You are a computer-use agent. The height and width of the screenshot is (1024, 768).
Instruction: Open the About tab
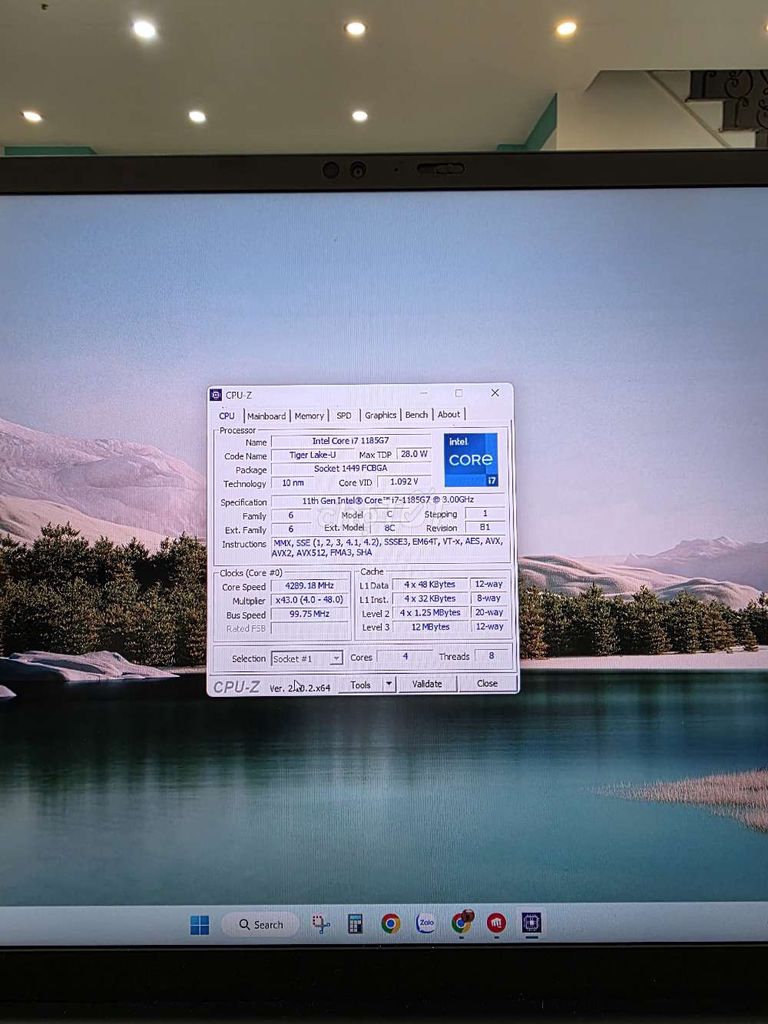click(449, 414)
